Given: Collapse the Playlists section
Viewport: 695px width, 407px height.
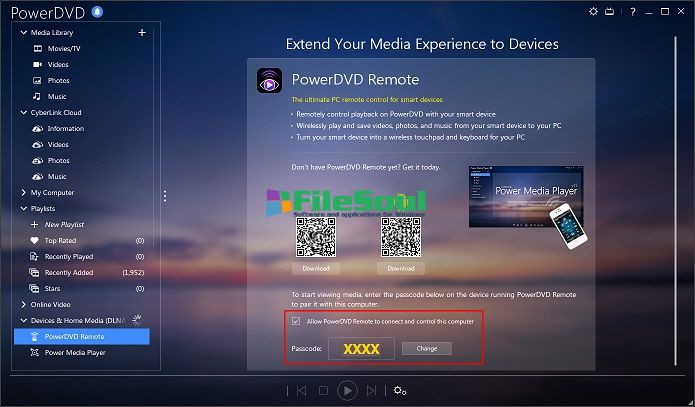Looking at the screenshot, I should [x=23, y=208].
